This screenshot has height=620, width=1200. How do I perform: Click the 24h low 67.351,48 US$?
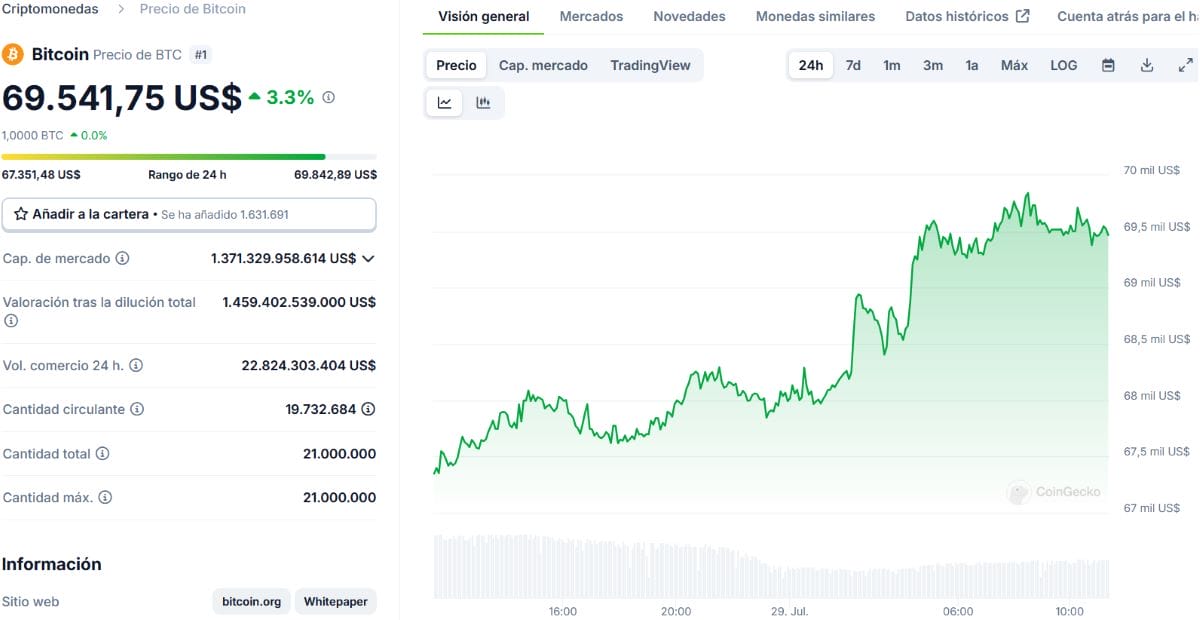tap(41, 175)
